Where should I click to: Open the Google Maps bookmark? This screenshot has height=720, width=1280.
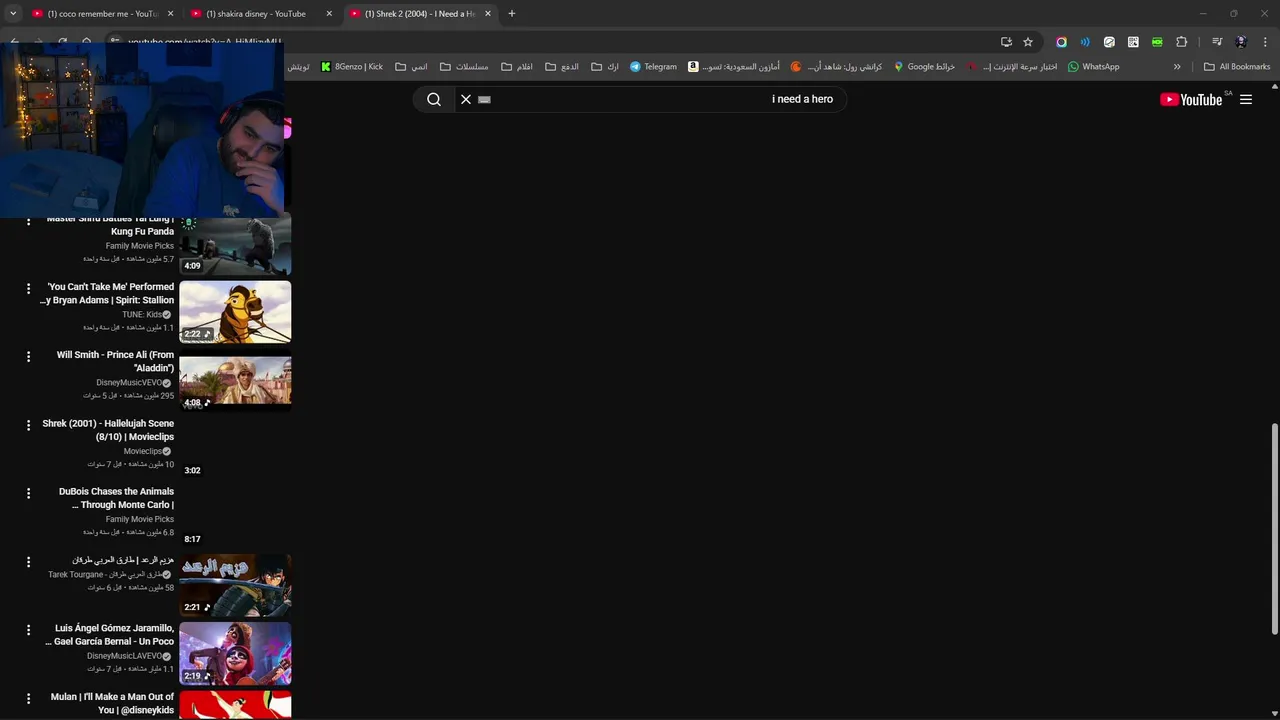click(924, 67)
